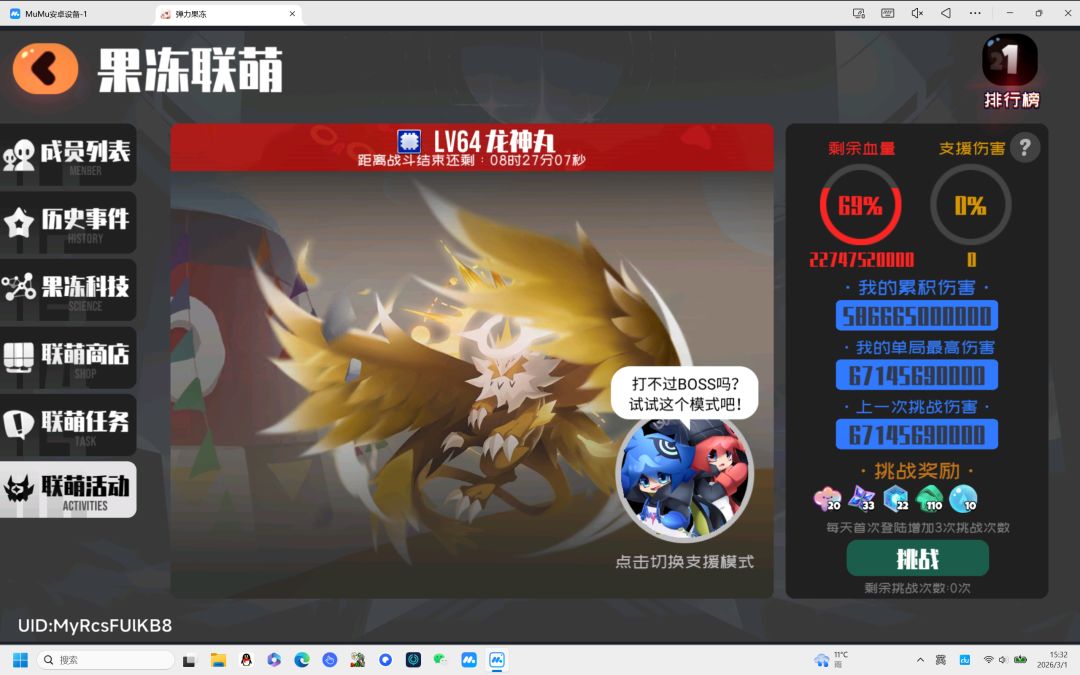This screenshot has width=1080, height=675.
Task: Open the 成员列表 member list menu
Action: click(68, 154)
